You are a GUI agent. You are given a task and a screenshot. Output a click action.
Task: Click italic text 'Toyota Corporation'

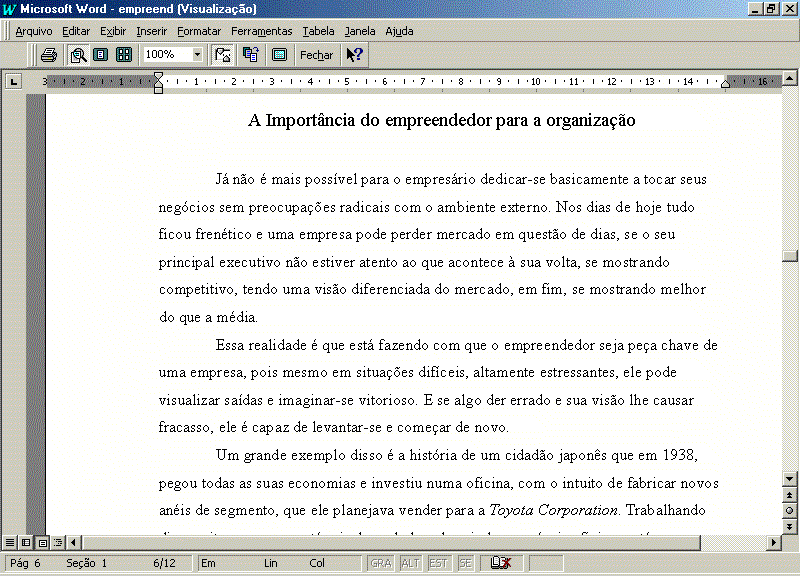[554, 510]
